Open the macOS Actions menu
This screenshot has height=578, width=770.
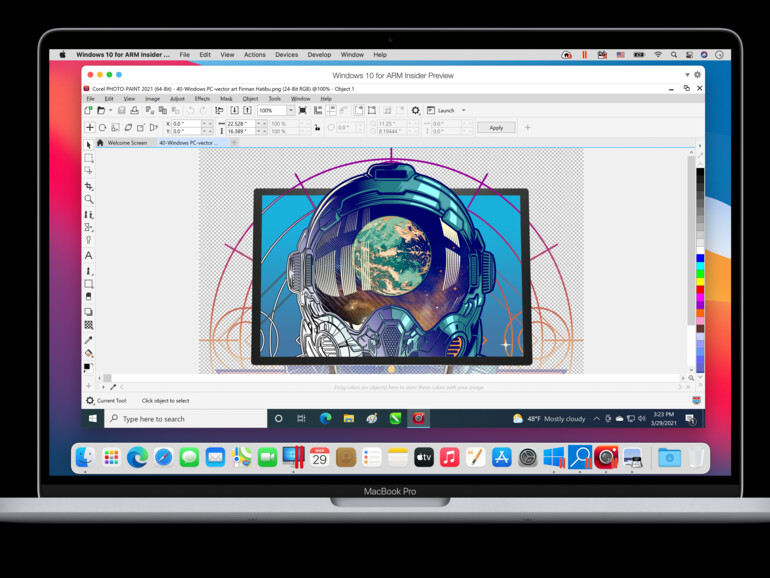pos(254,55)
